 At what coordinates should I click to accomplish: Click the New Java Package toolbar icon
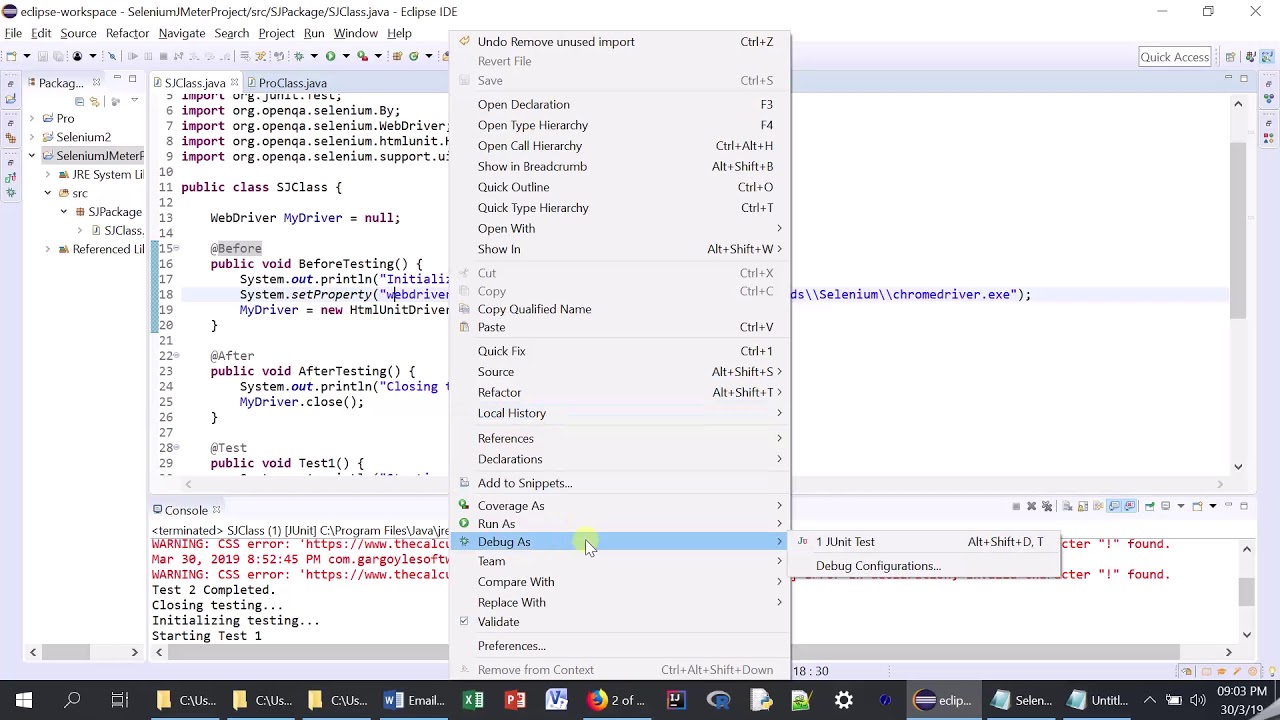pos(397,56)
